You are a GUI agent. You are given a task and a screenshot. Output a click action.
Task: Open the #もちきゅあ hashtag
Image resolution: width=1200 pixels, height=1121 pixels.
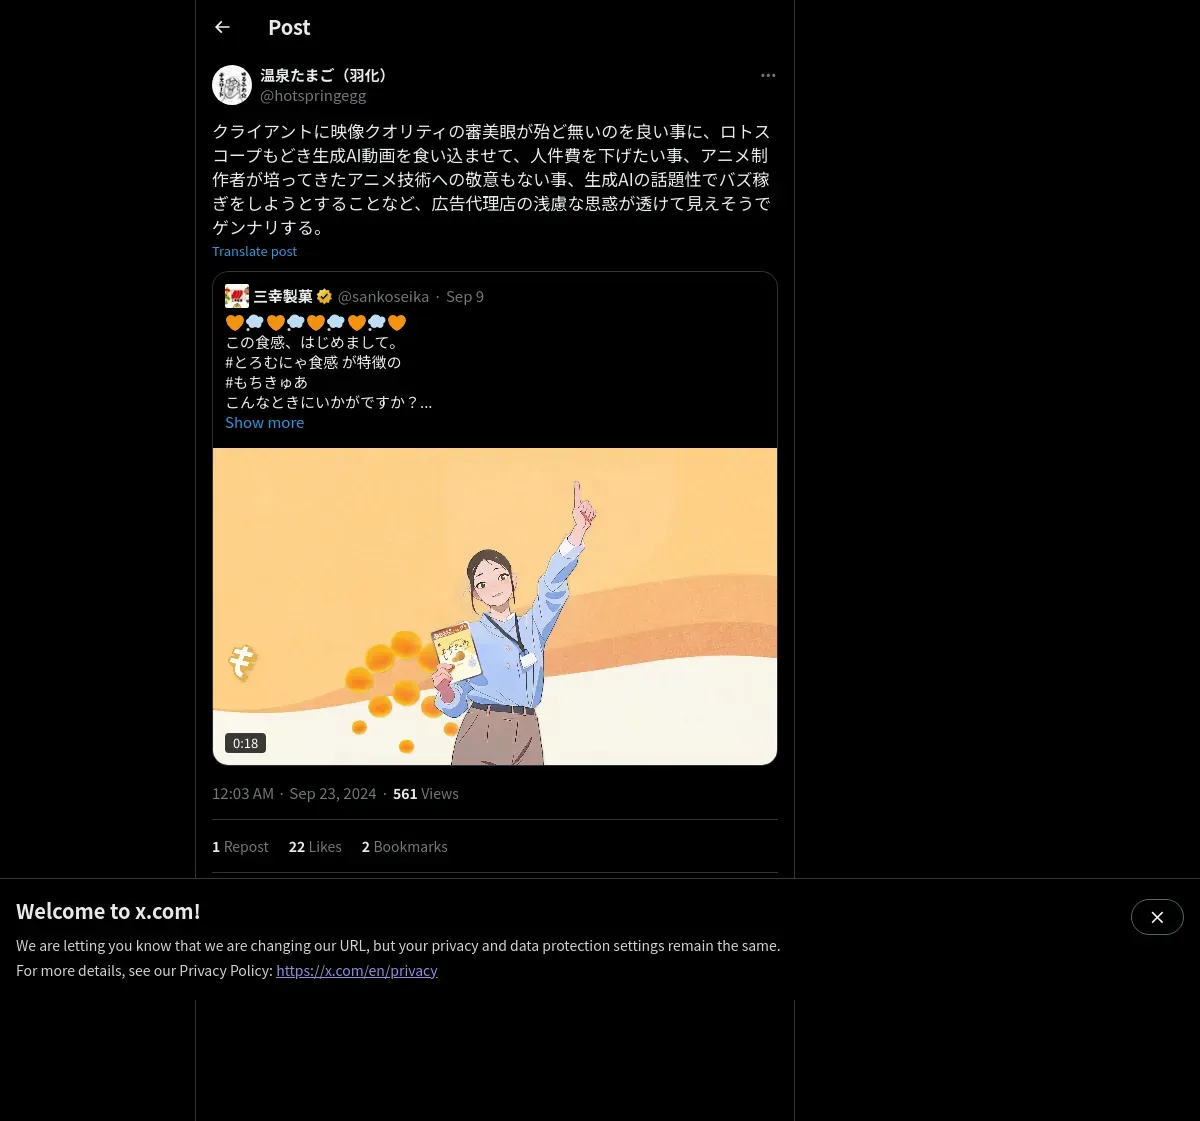(266, 382)
